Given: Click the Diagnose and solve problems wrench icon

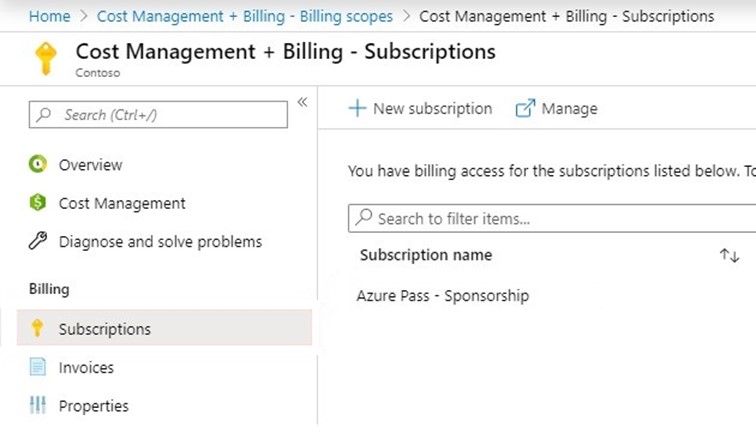Looking at the screenshot, I should (38, 241).
